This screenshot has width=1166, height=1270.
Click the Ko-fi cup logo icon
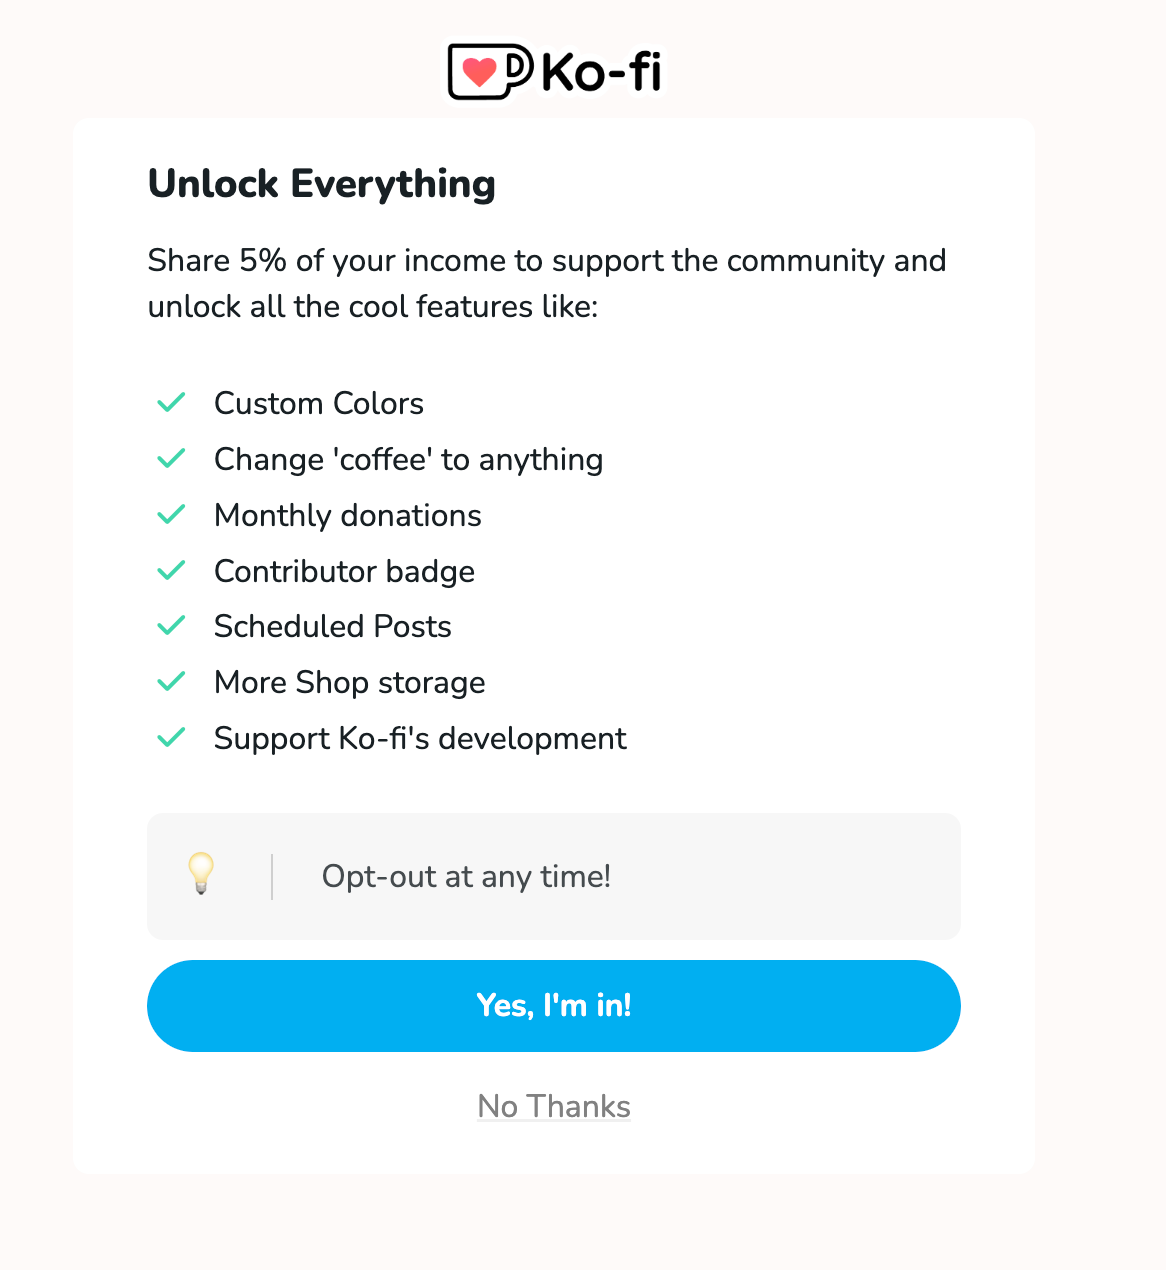491,71
